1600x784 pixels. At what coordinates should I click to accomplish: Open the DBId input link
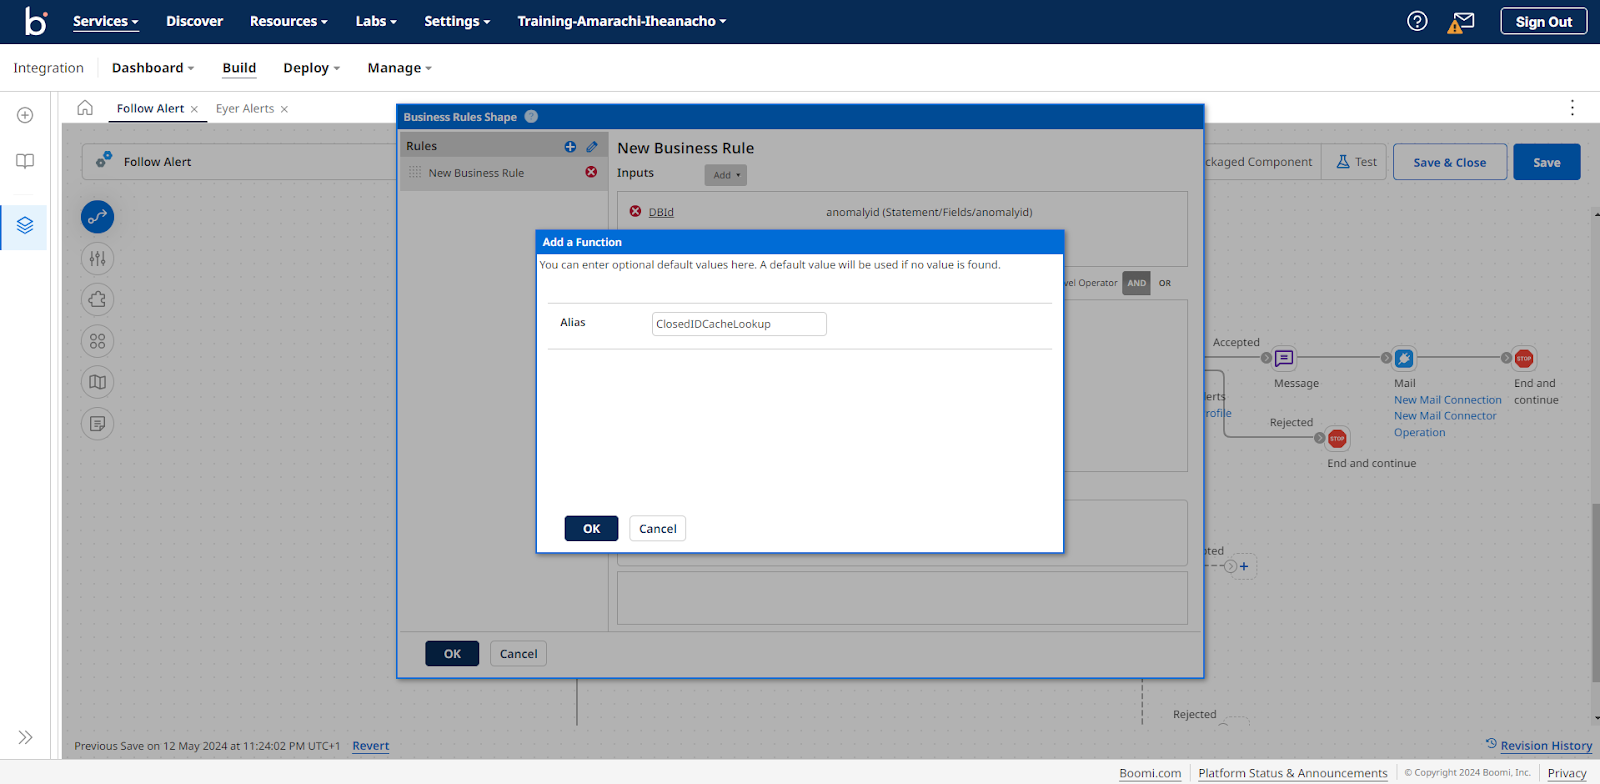[x=661, y=212]
